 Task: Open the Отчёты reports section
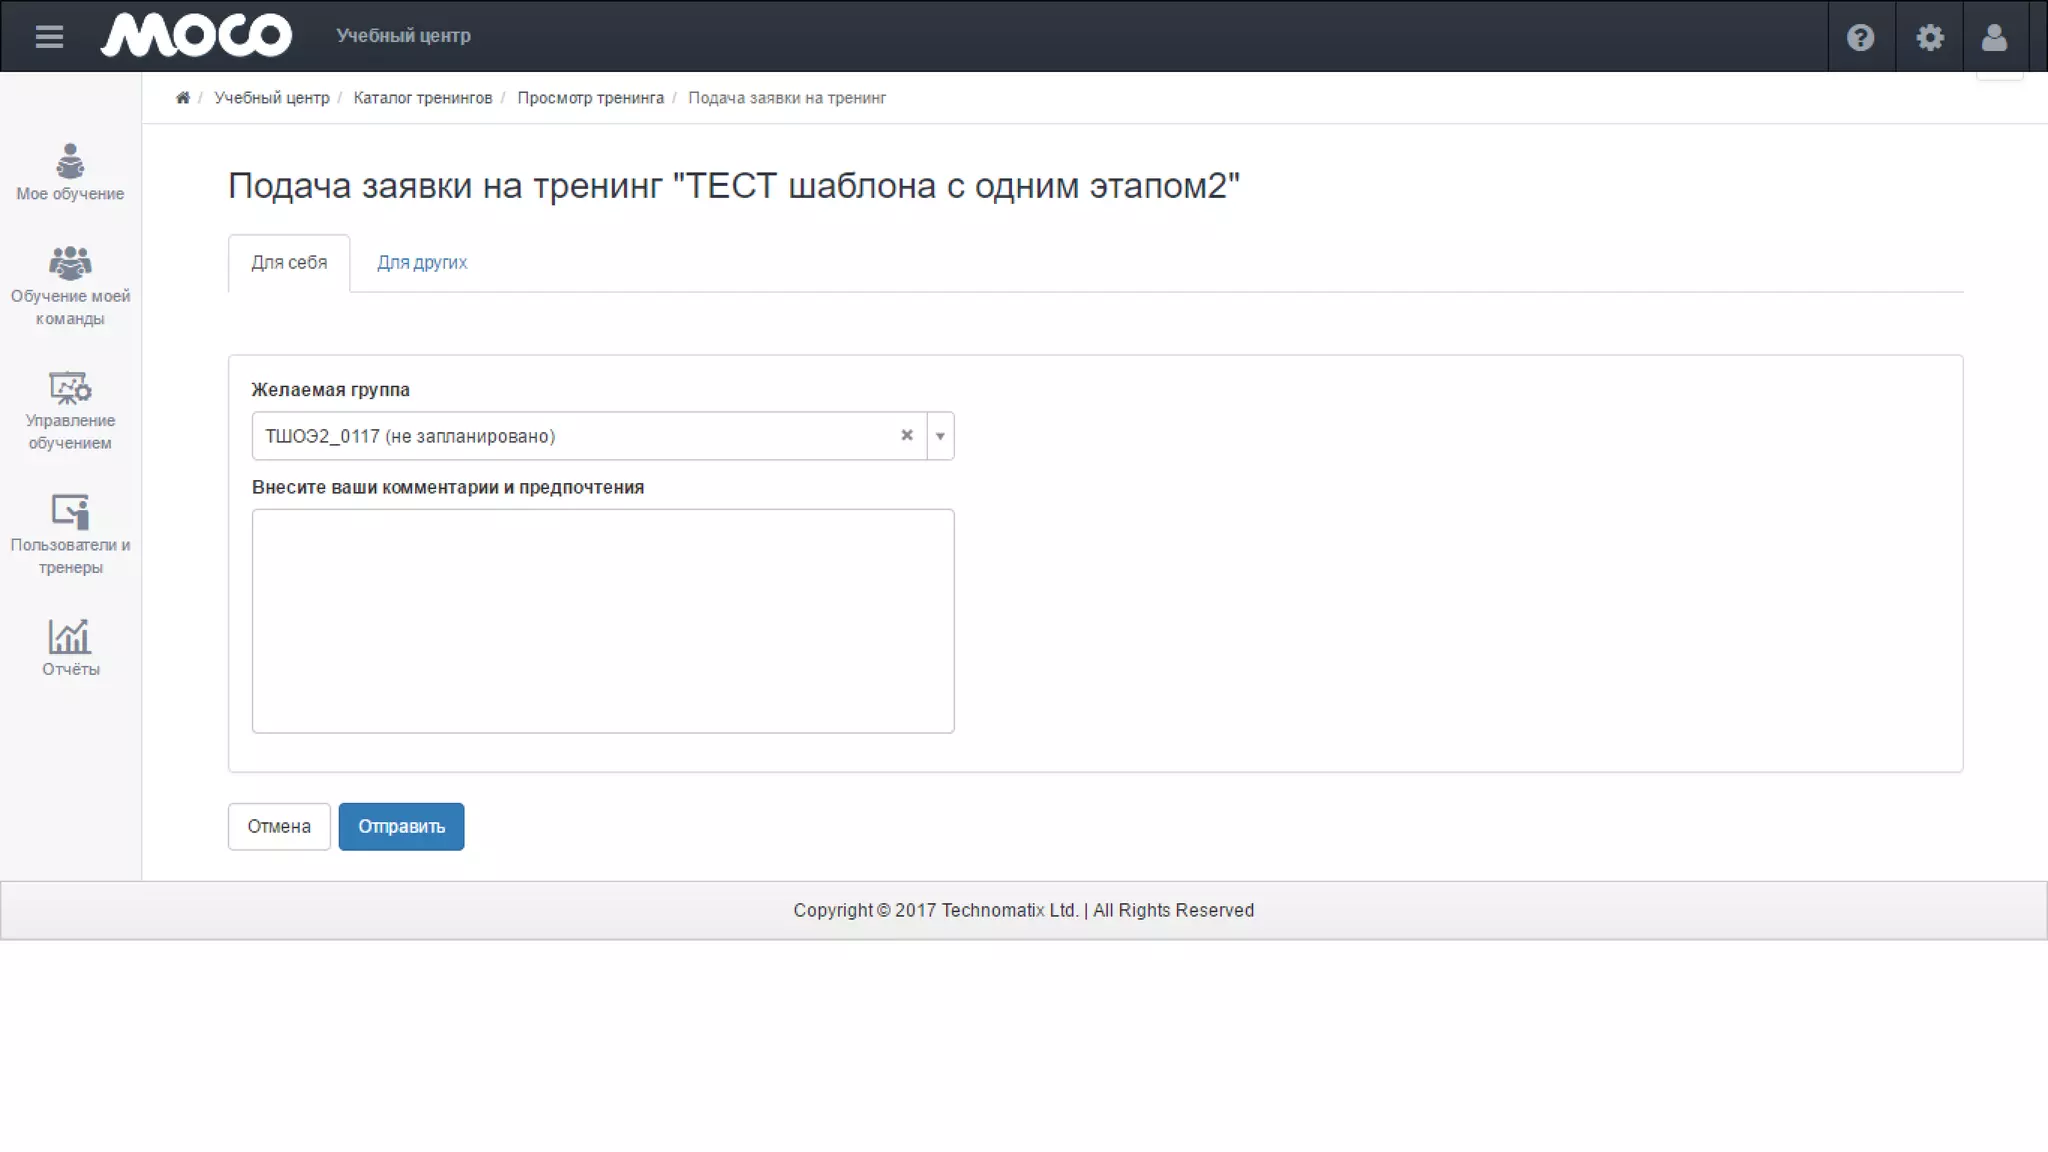pos(70,648)
